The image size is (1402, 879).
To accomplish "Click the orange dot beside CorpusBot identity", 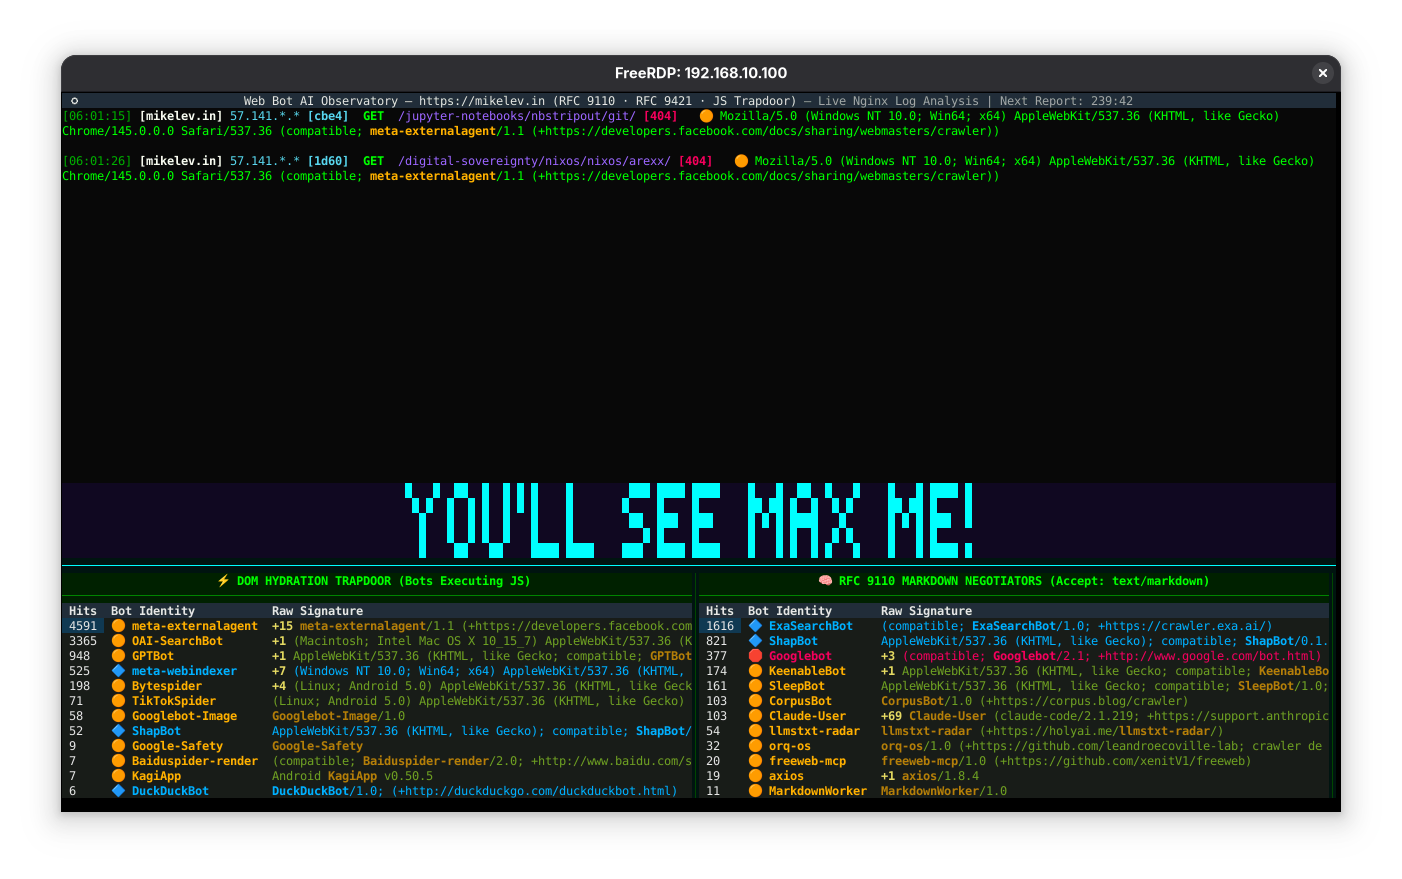I will [755, 701].
